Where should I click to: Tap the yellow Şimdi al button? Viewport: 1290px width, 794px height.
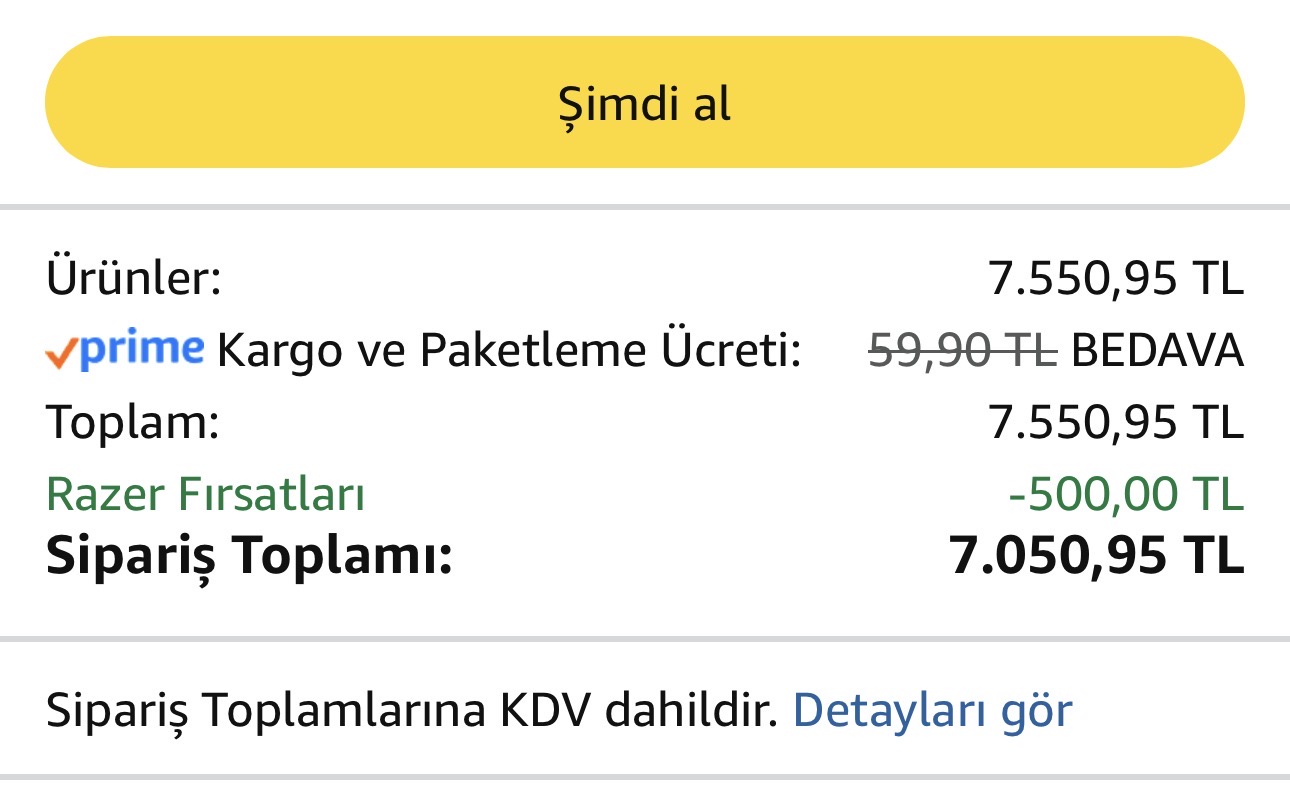[644, 102]
